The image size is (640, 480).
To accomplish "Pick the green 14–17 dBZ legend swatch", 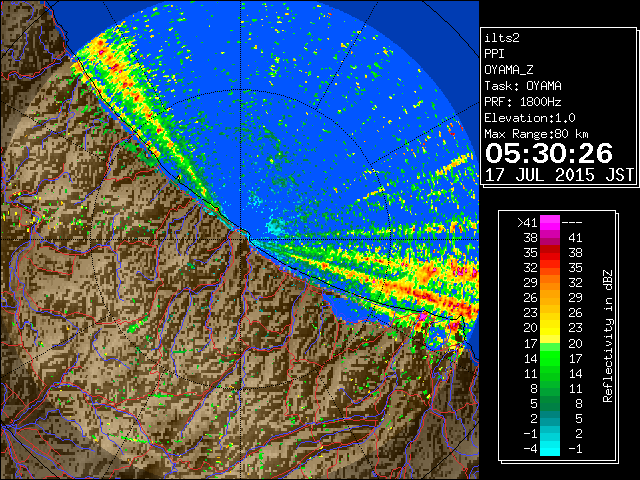I will pos(549,358).
